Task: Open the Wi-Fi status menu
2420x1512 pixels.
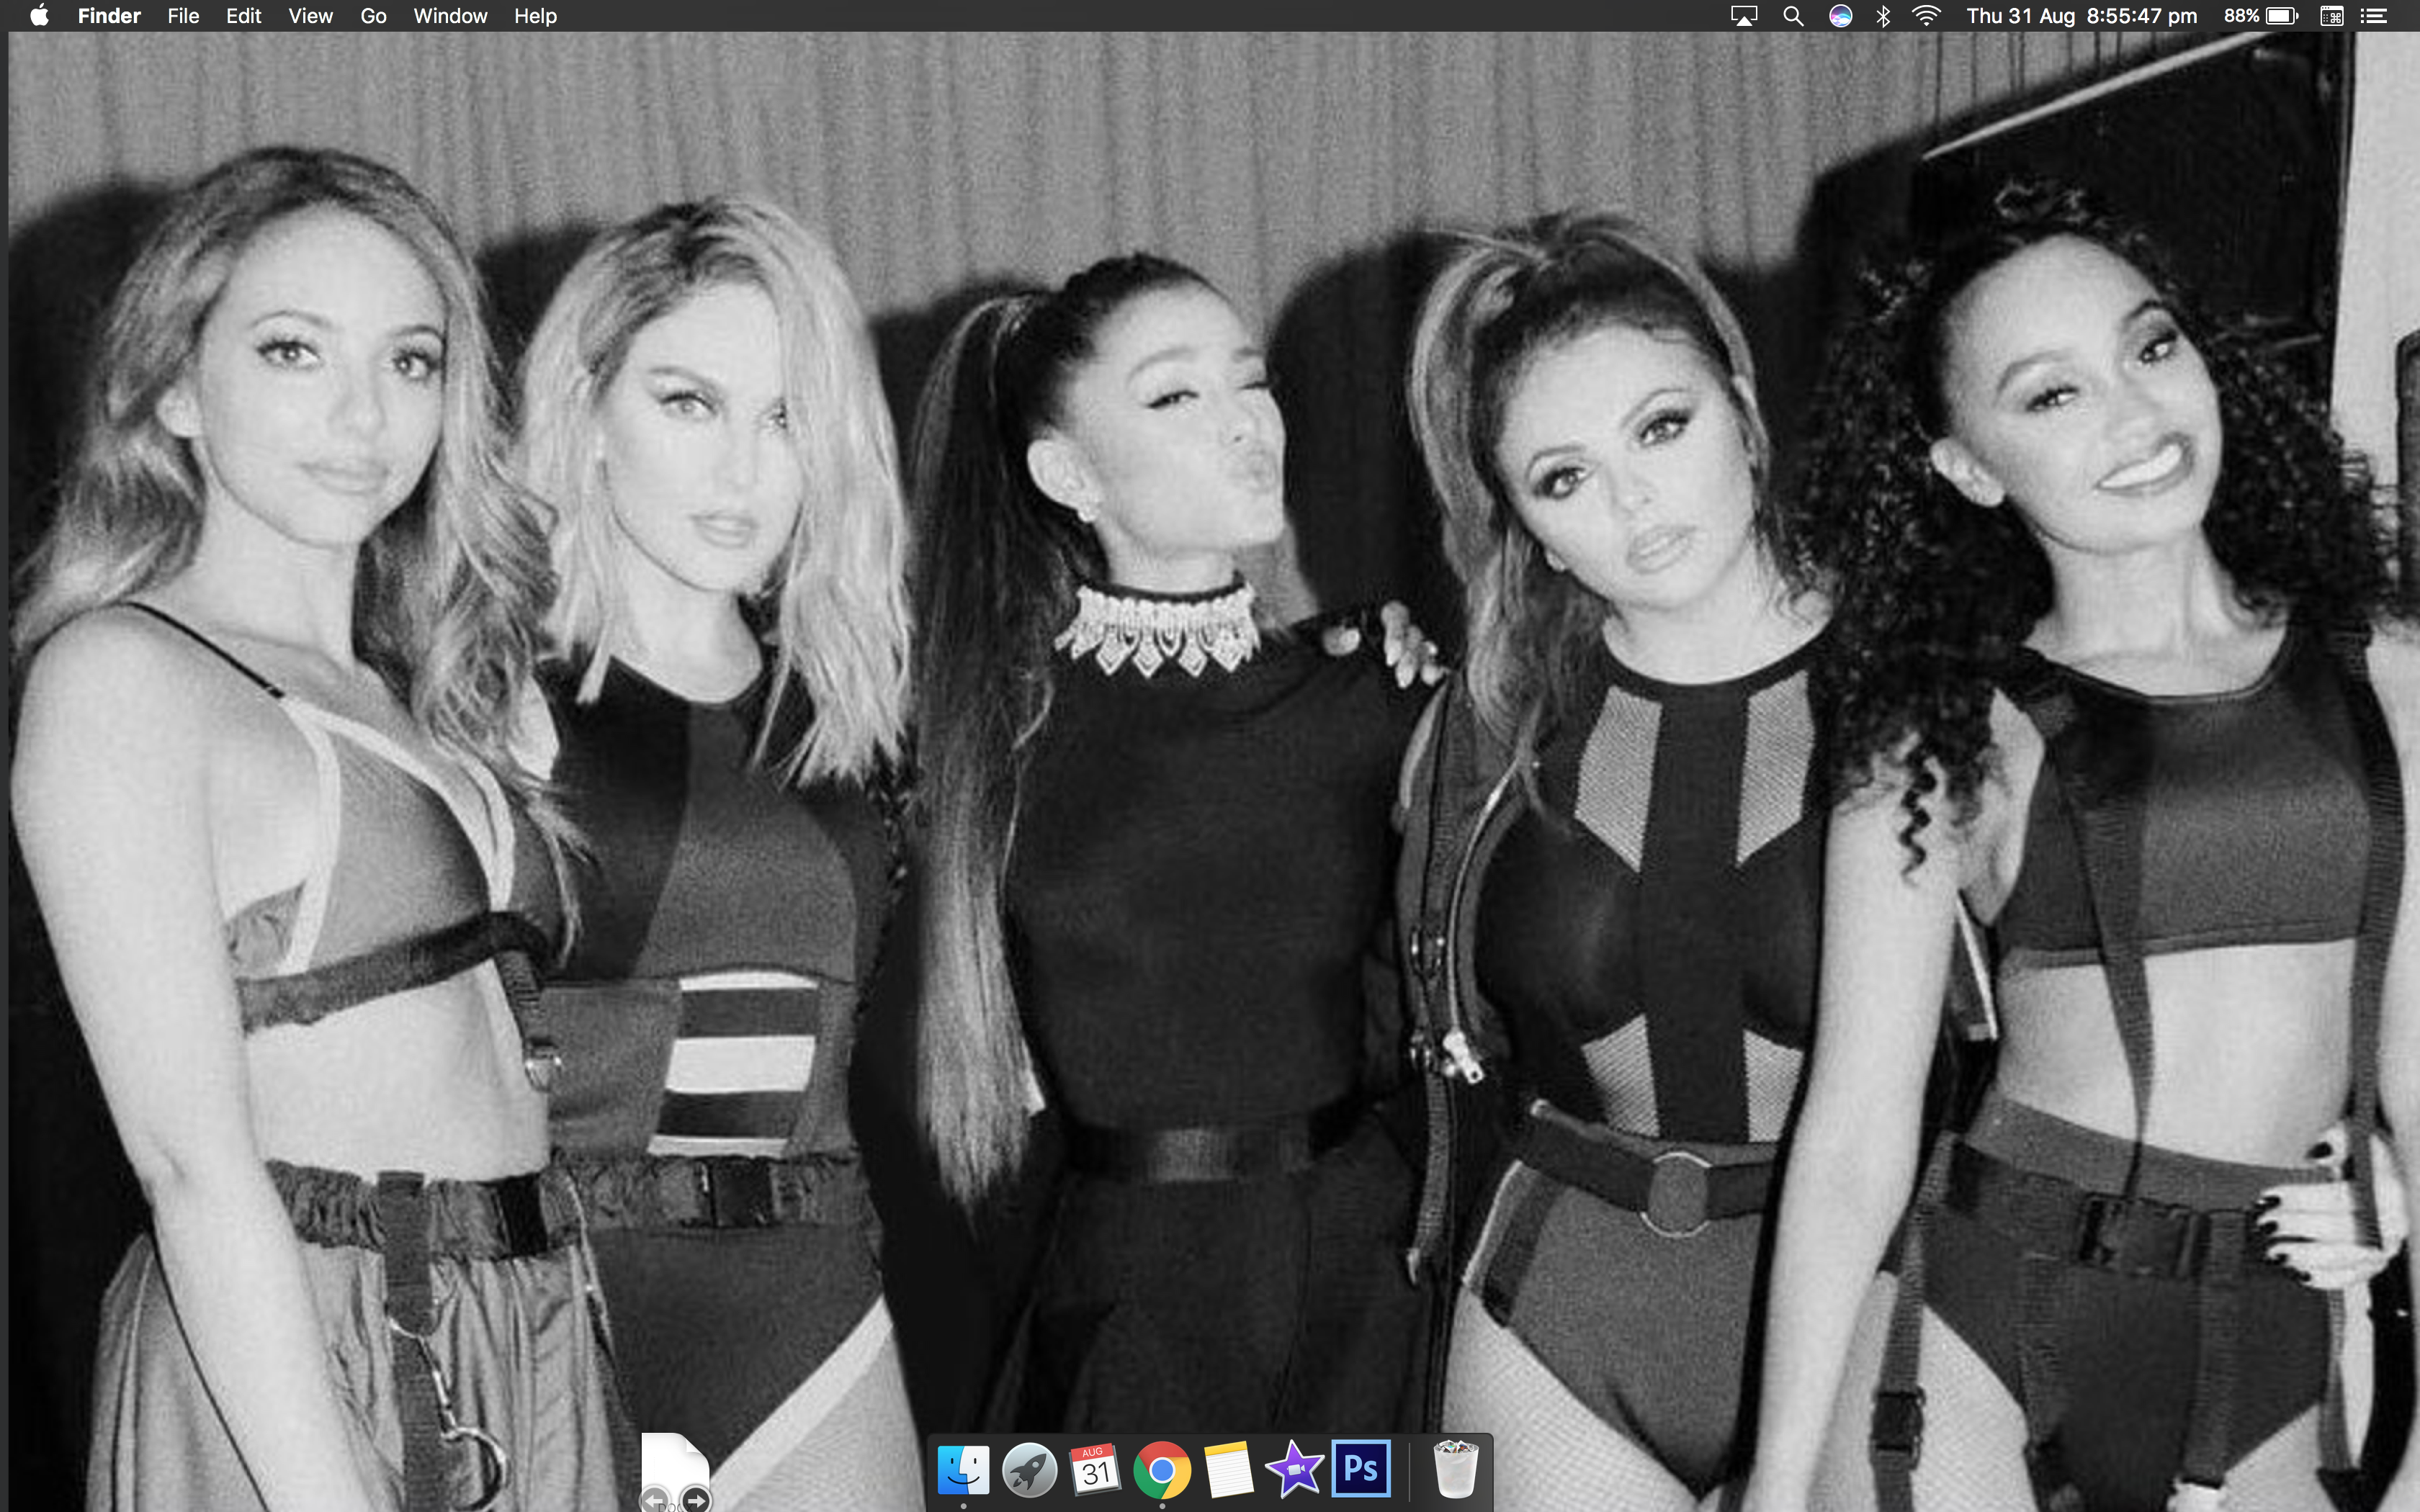Action: click(1926, 16)
